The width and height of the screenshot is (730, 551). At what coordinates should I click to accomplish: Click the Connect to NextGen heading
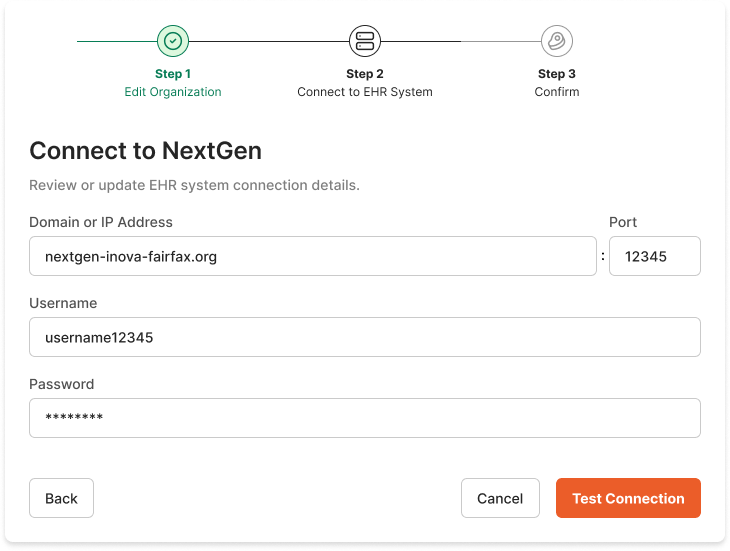tap(145, 151)
